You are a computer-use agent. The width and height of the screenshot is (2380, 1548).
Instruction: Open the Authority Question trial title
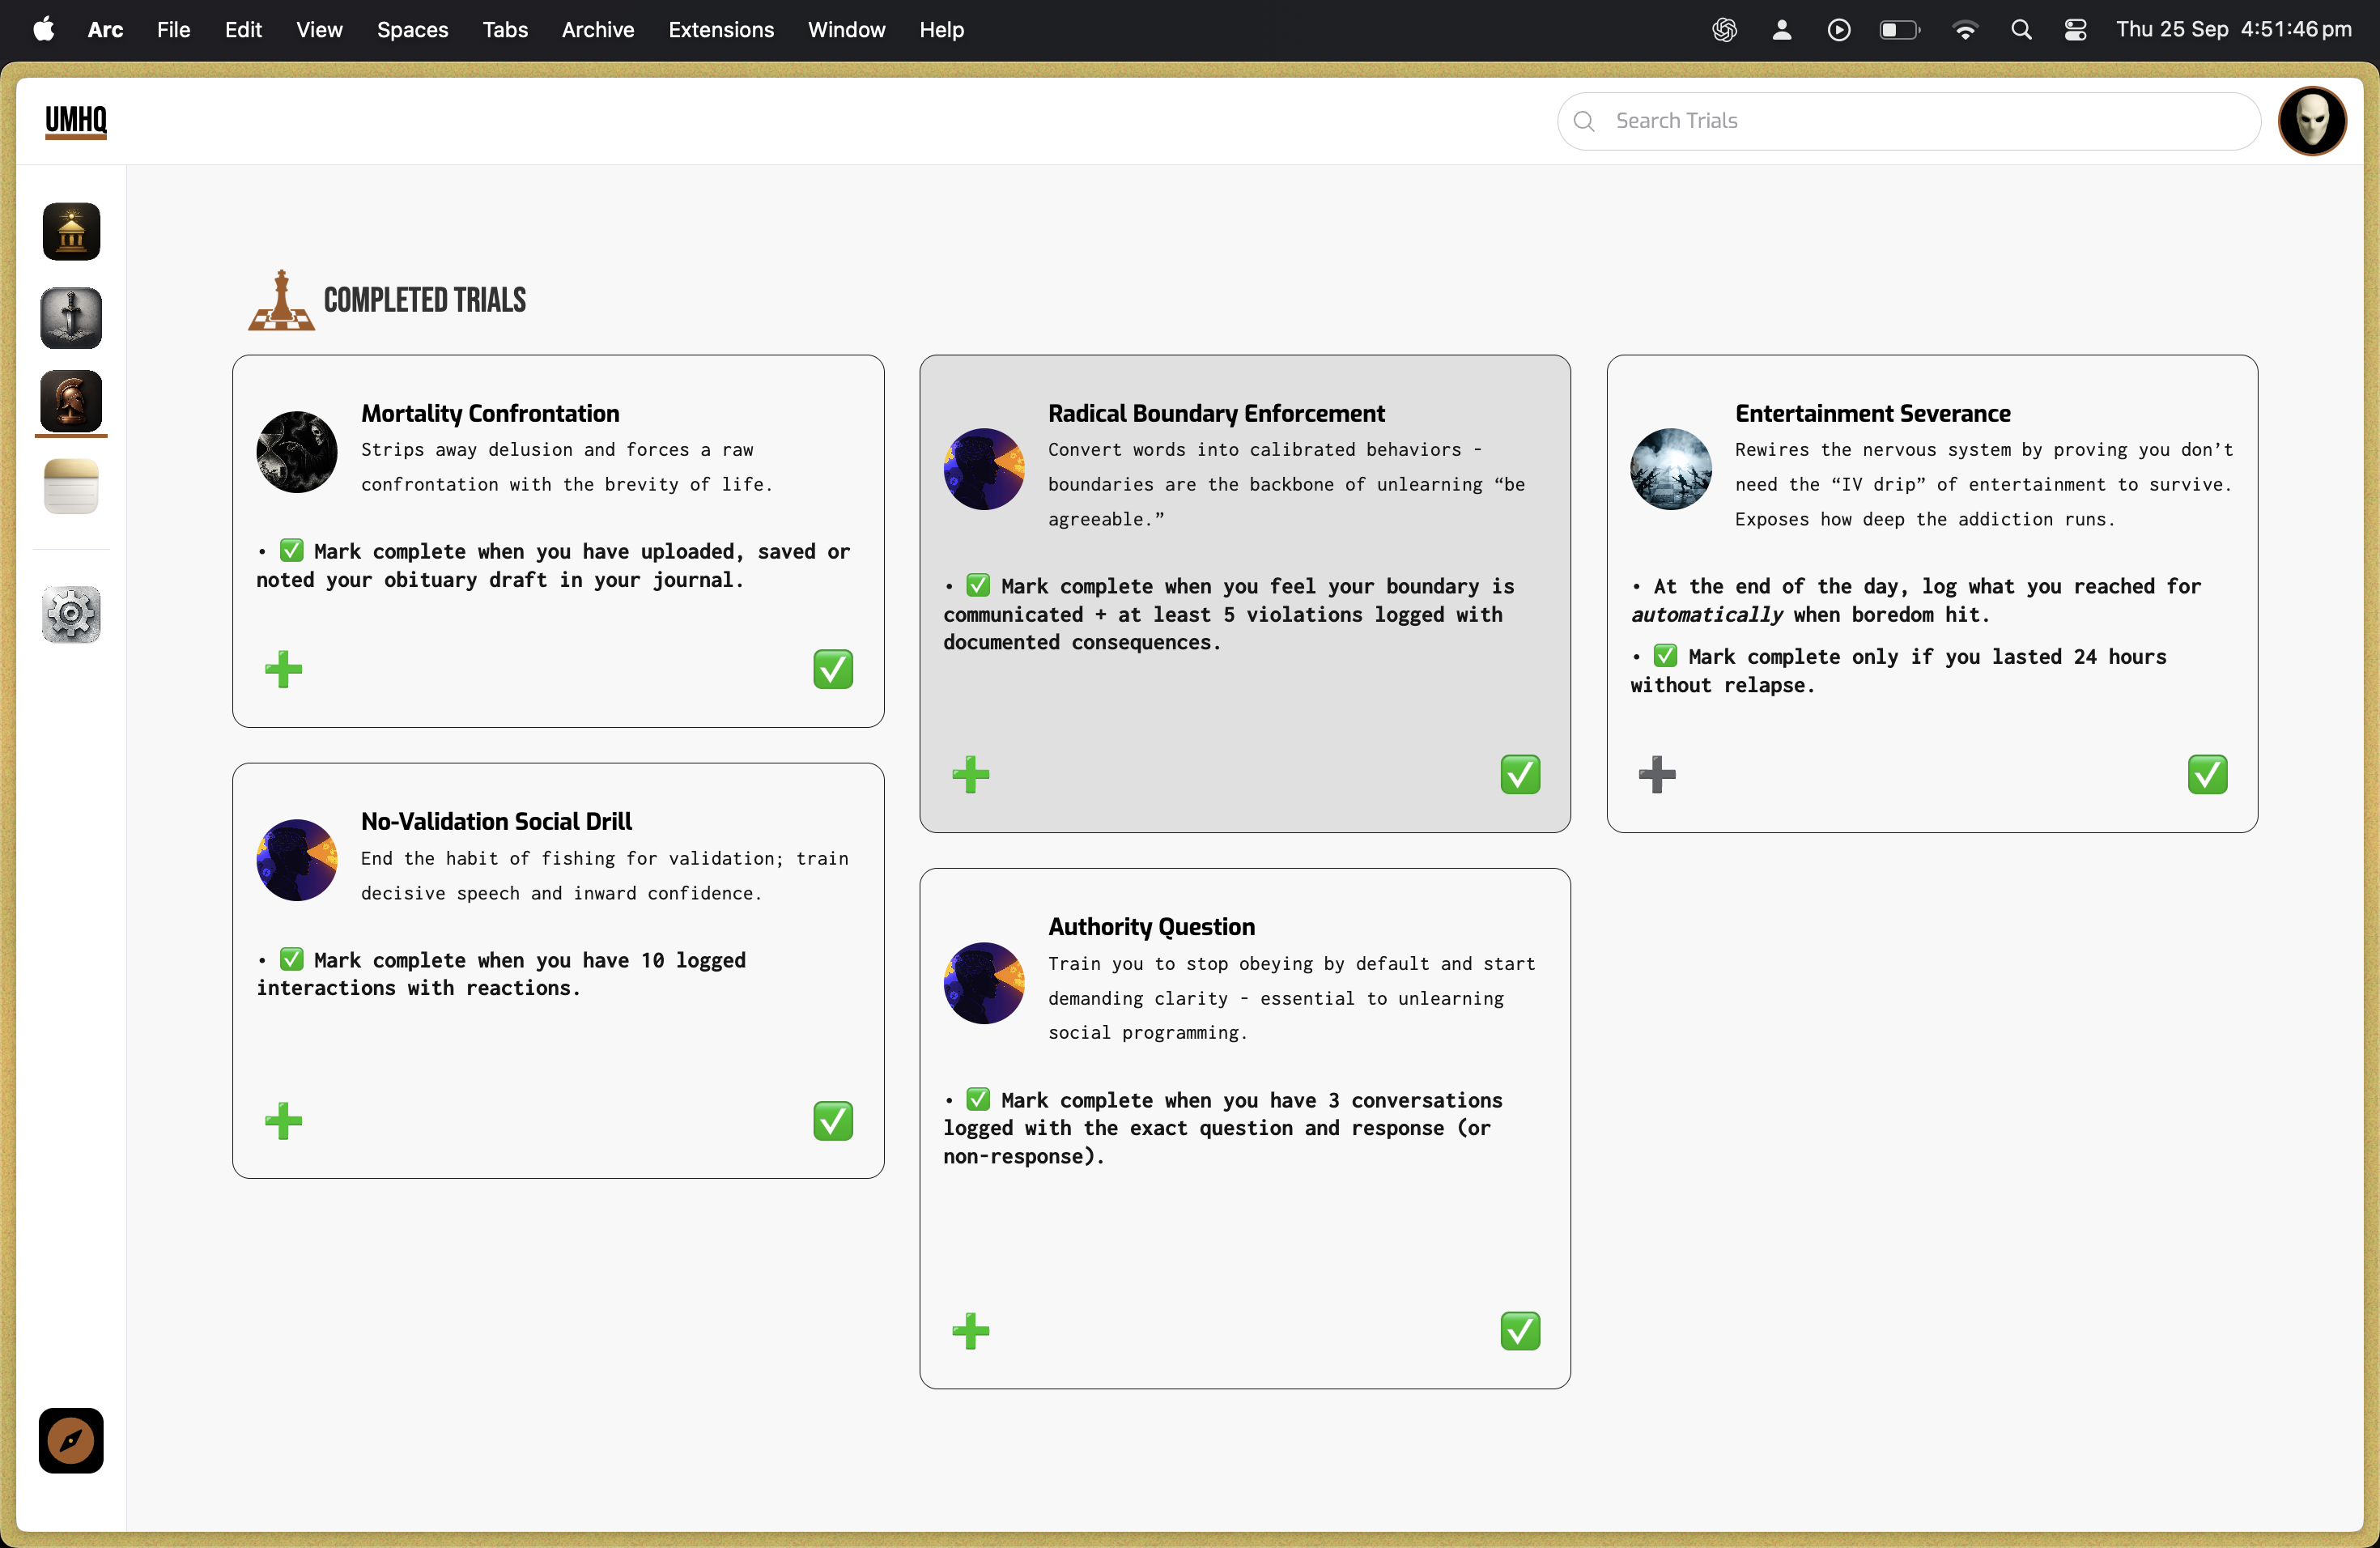click(1151, 927)
